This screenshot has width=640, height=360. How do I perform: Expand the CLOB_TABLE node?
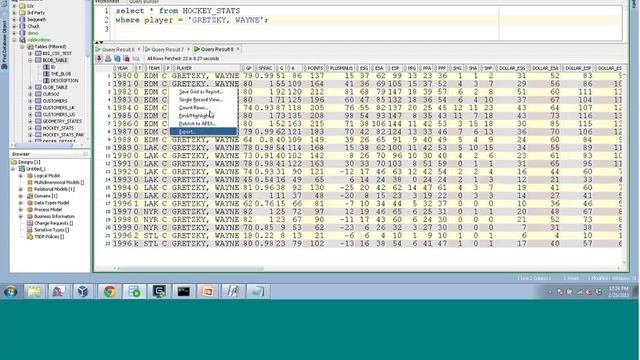pos(30,87)
